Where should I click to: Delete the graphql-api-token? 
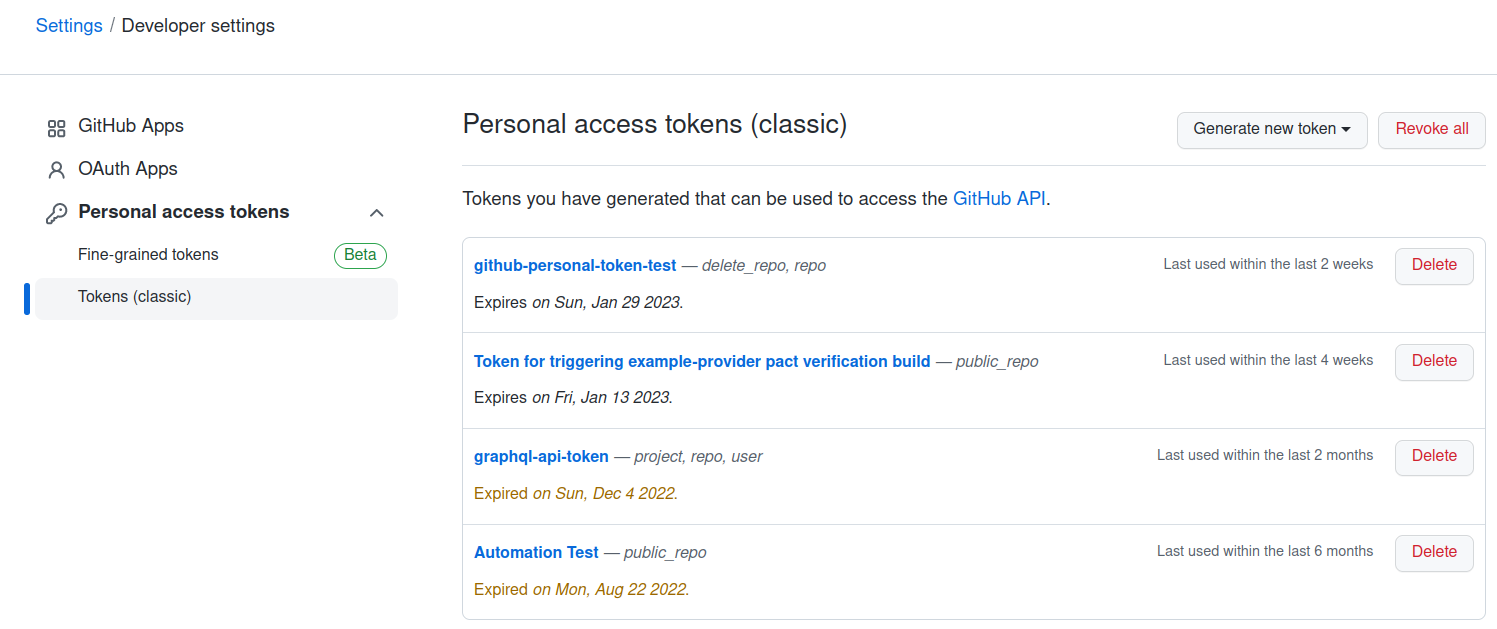1433,456
